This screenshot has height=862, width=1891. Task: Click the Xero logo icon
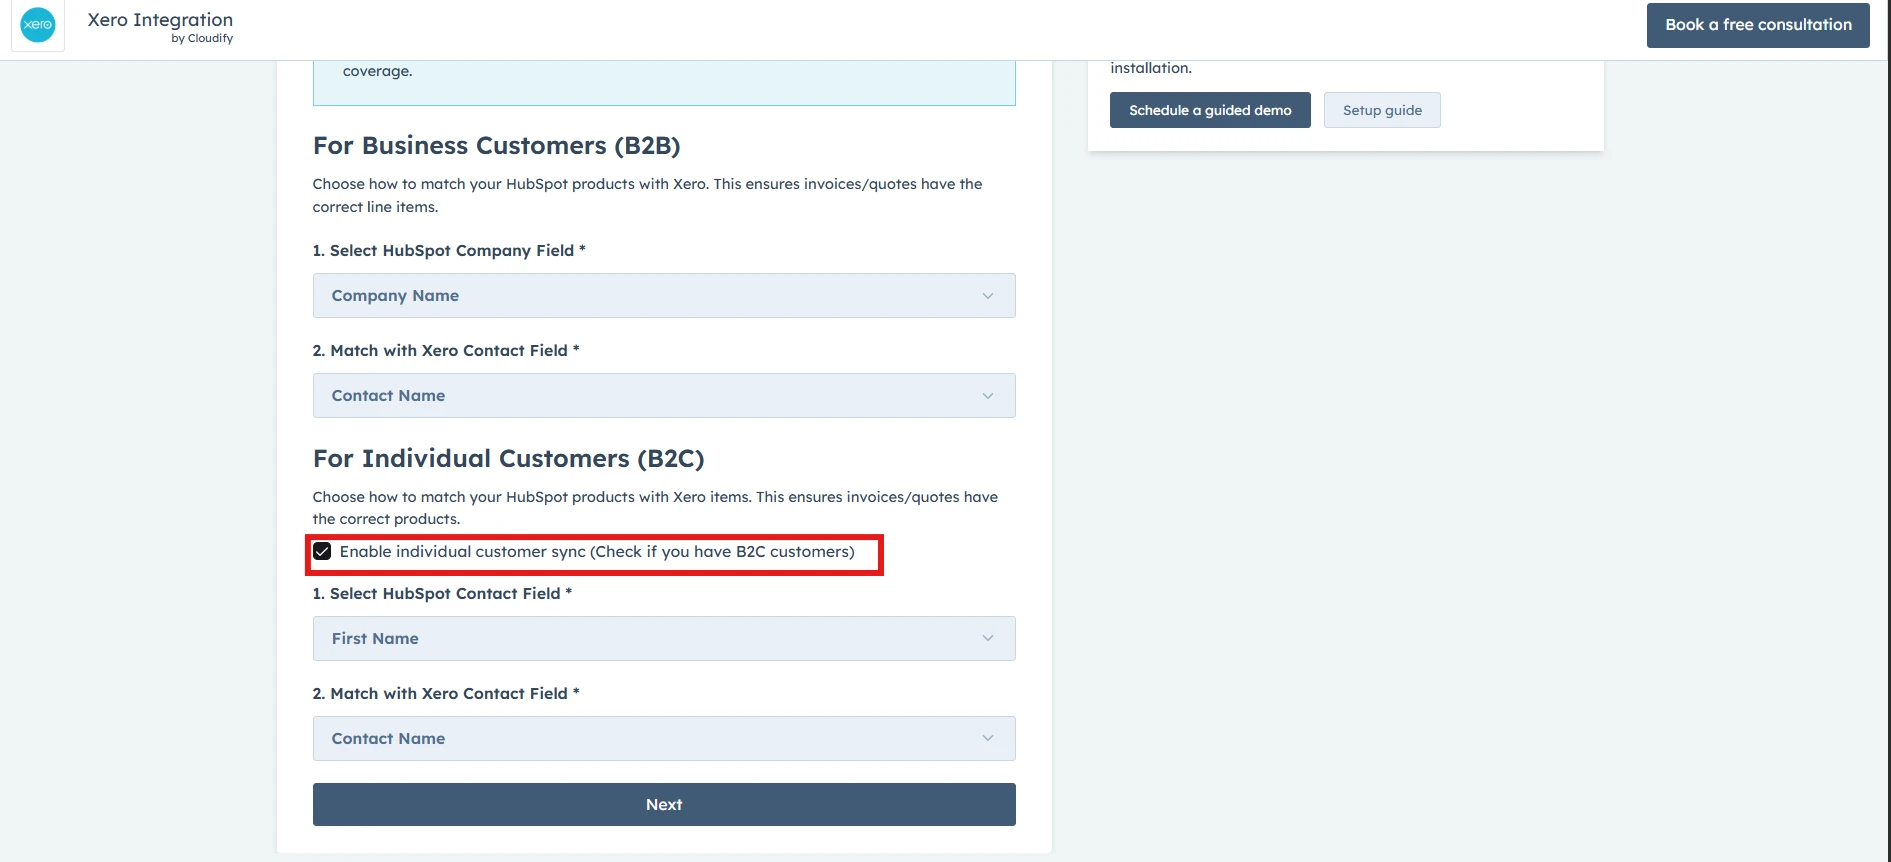[38, 25]
